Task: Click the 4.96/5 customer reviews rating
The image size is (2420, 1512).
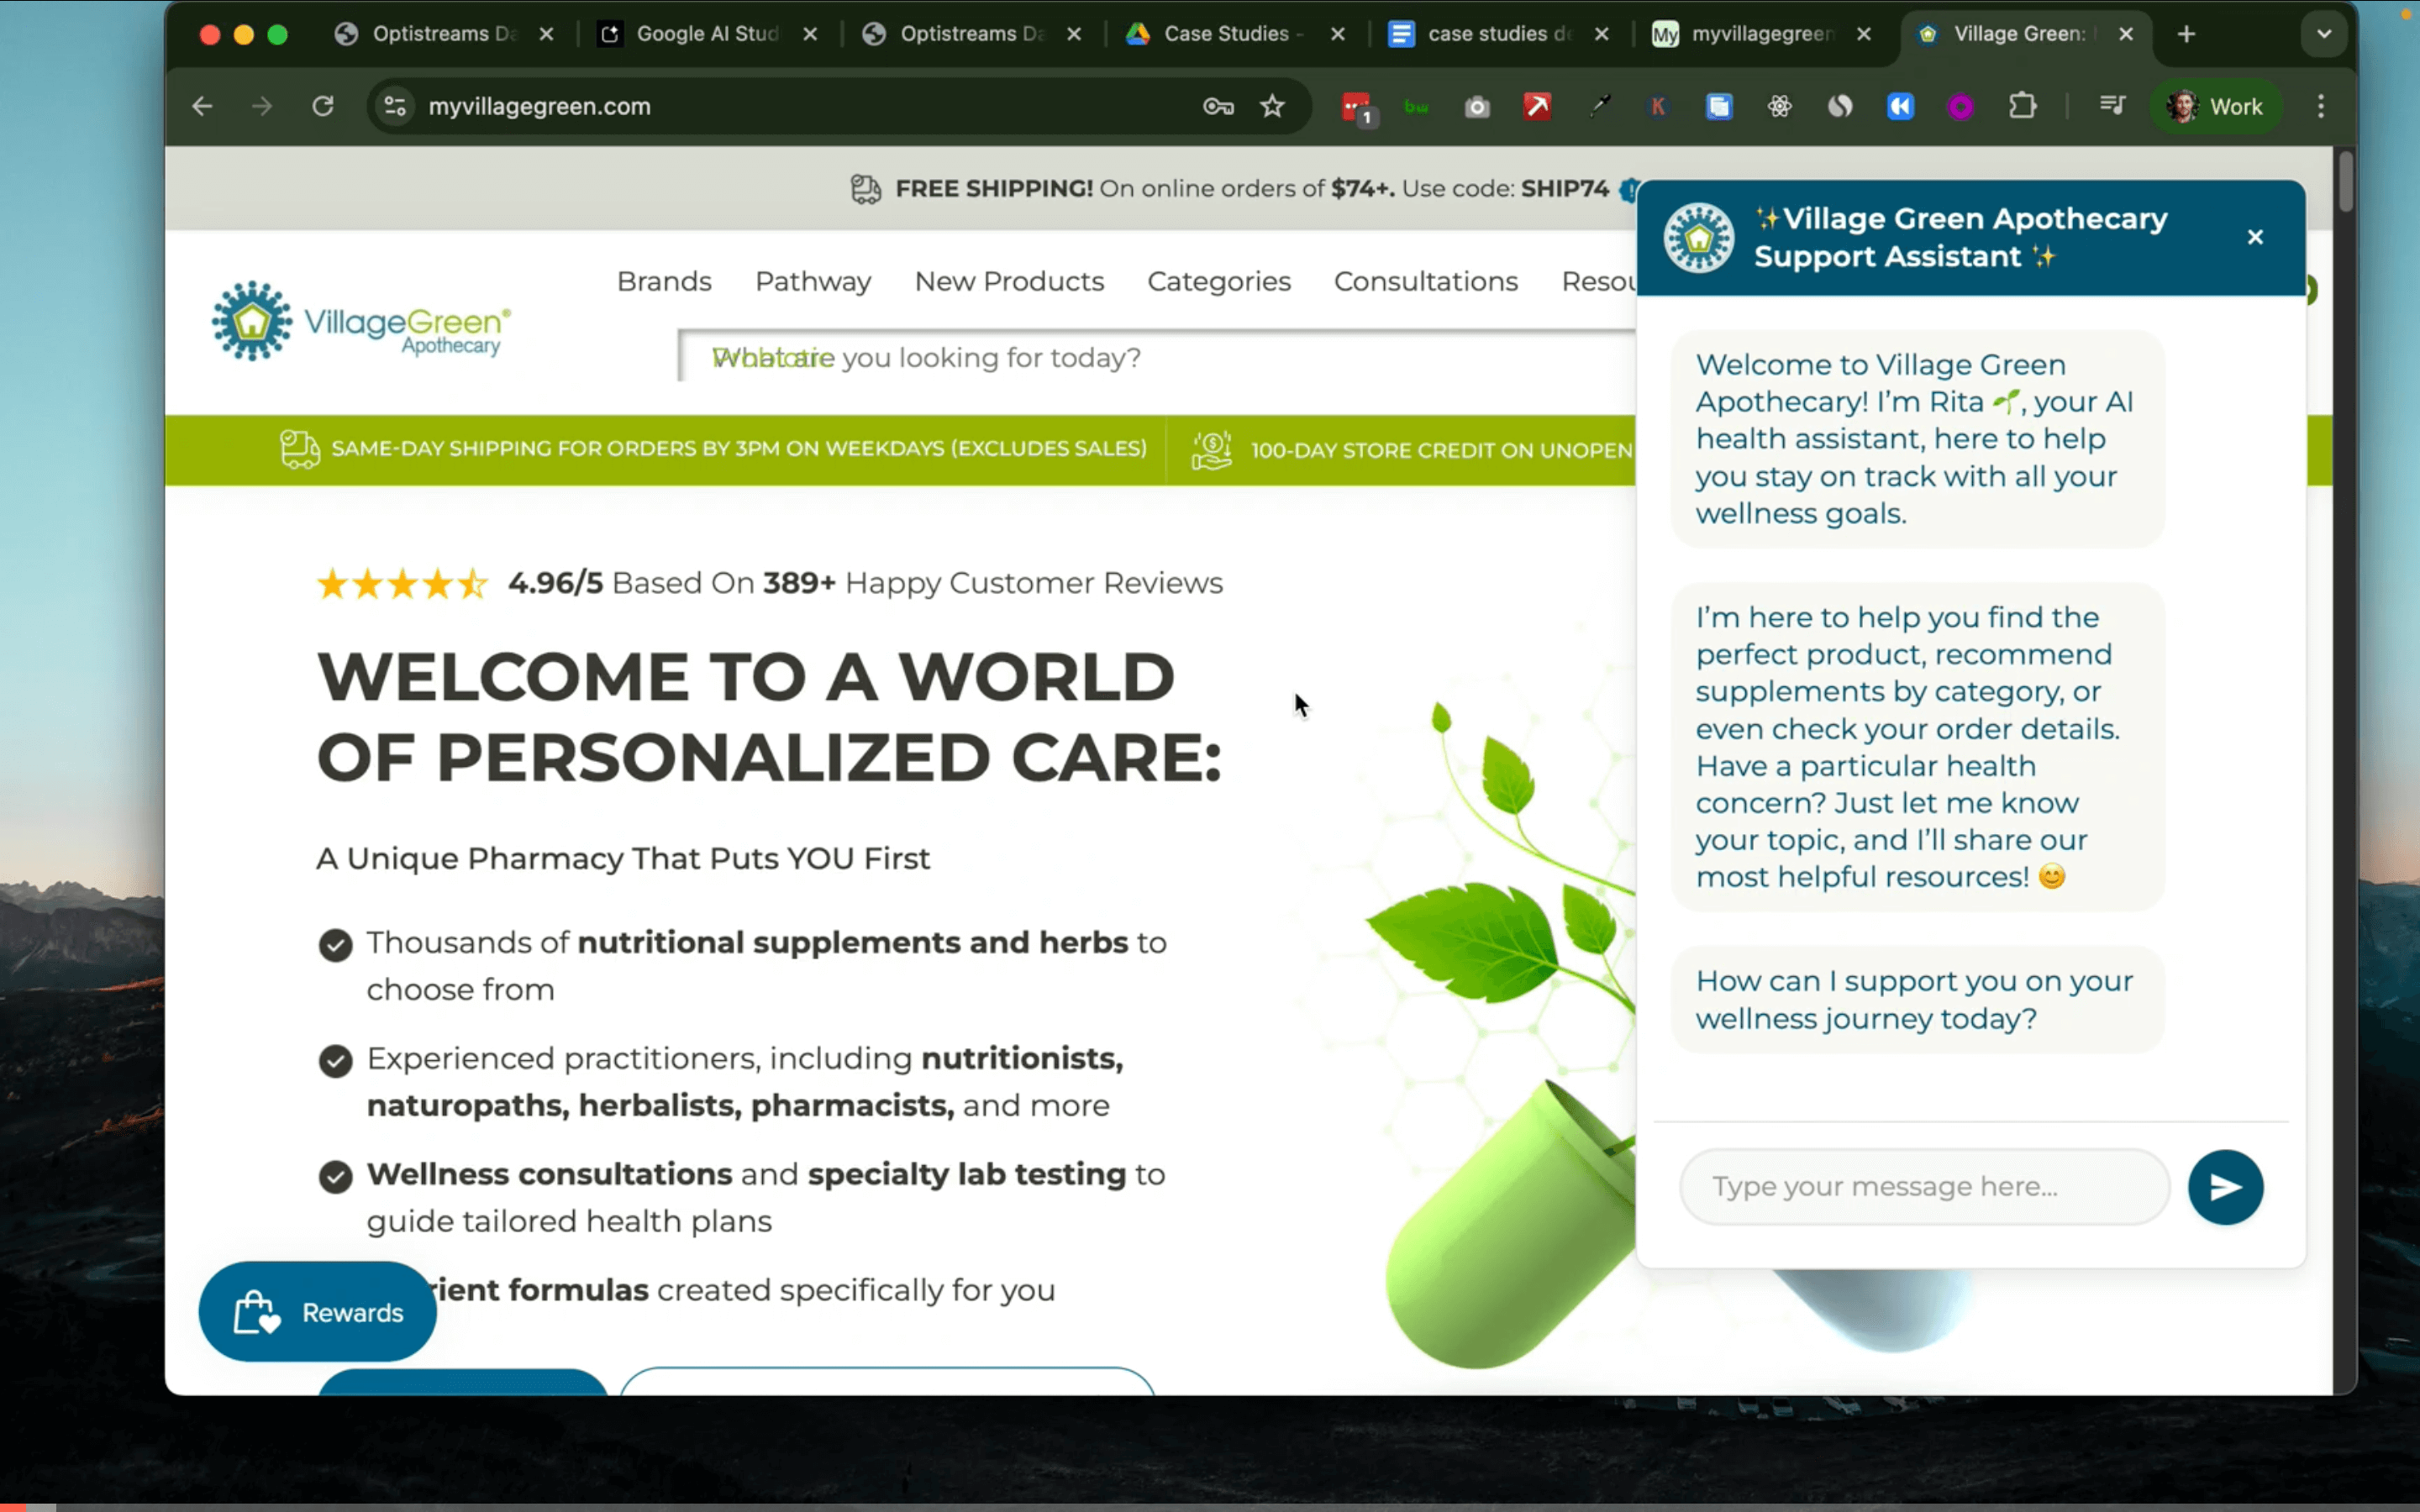Action: pos(770,583)
